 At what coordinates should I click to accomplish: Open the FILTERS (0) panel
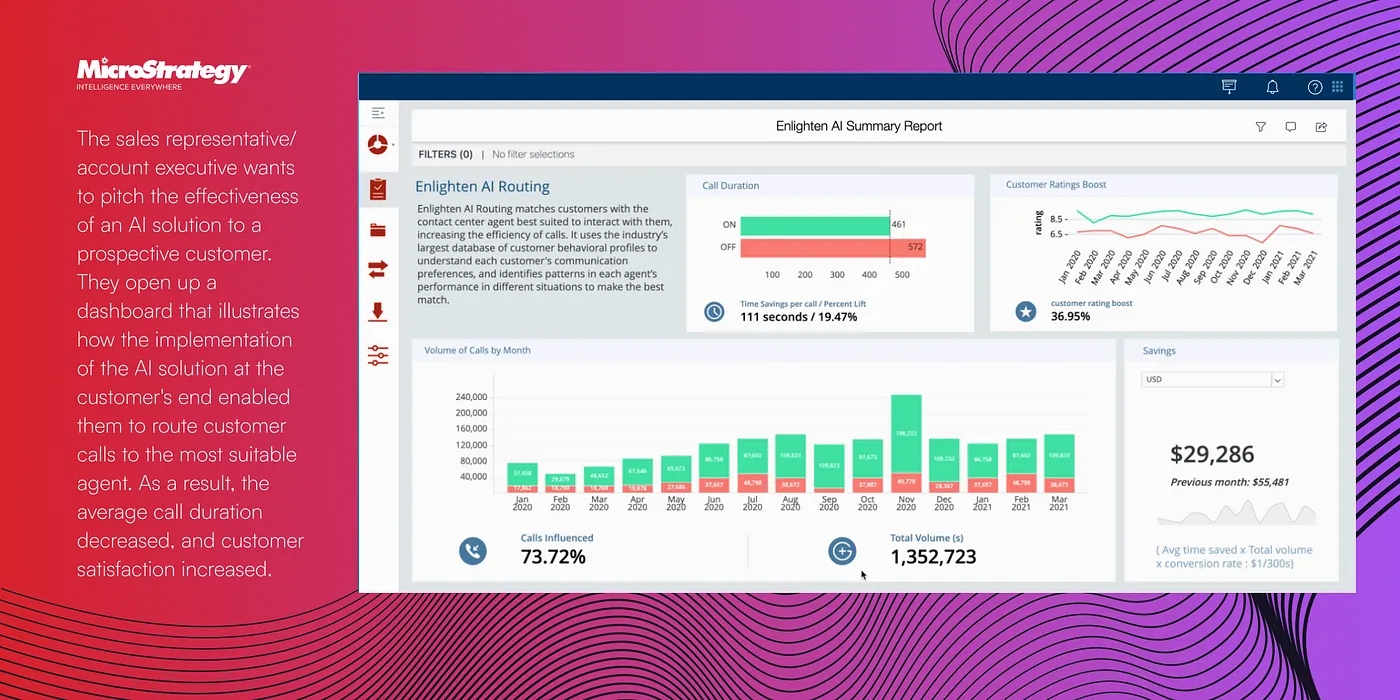pos(445,154)
